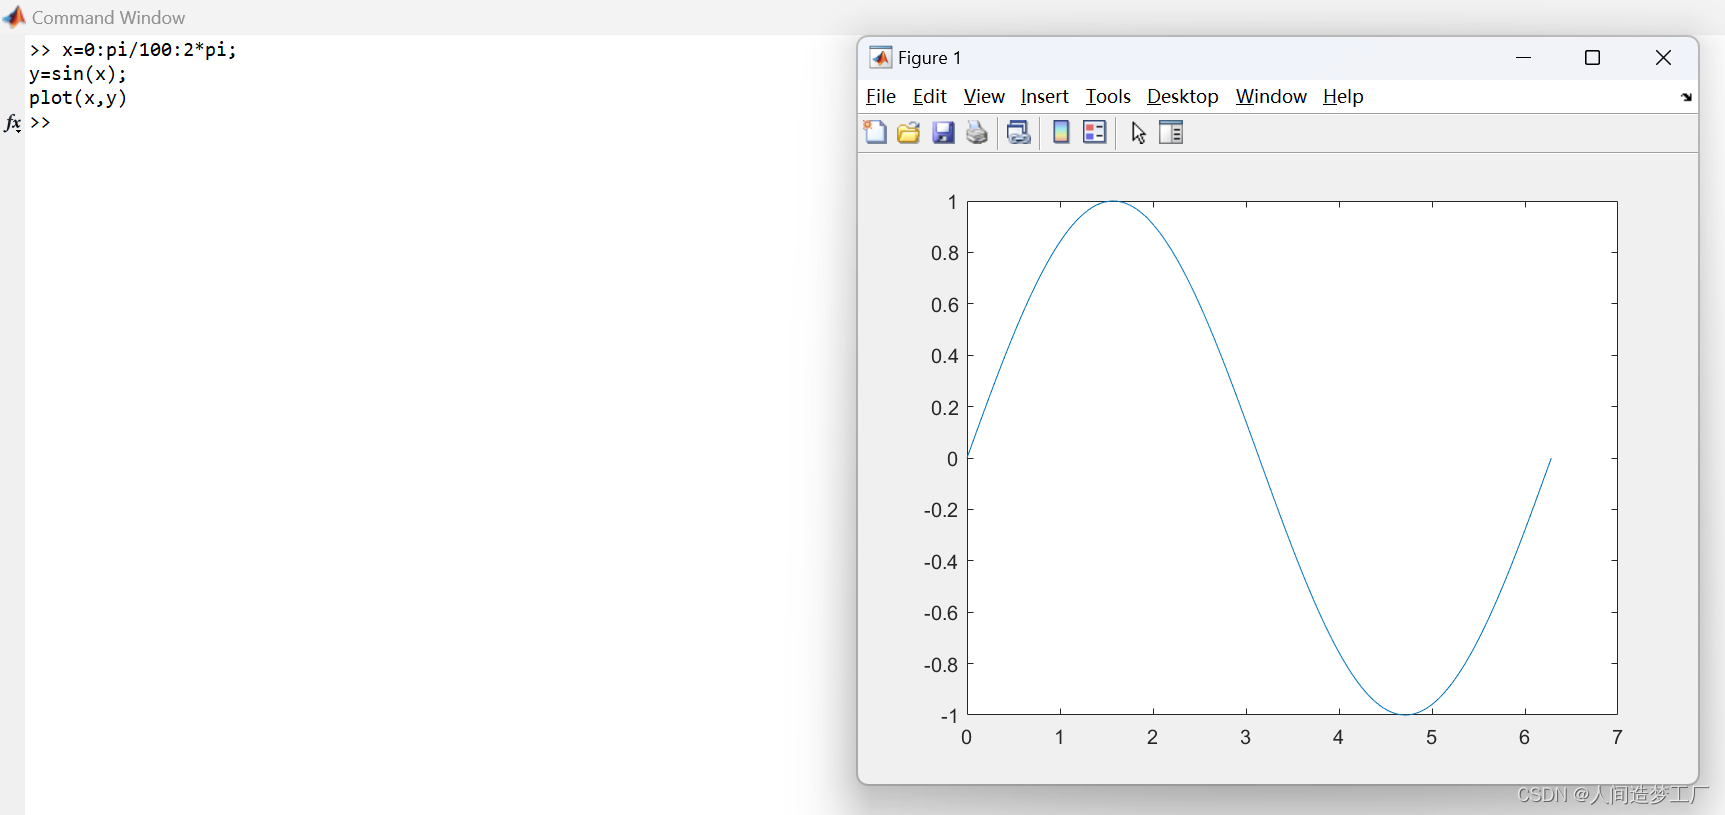Click the x-axis tick label 3

coord(1245,737)
